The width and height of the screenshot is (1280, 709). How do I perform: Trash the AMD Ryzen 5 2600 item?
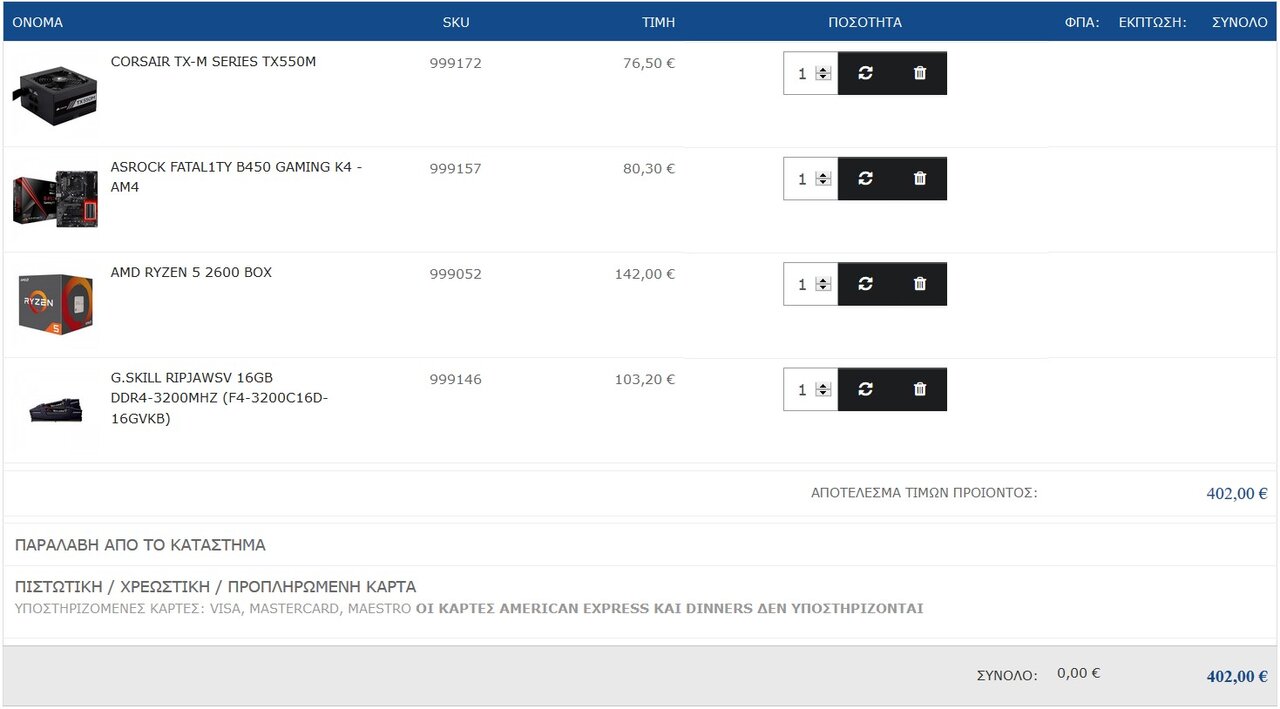[x=920, y=284]
